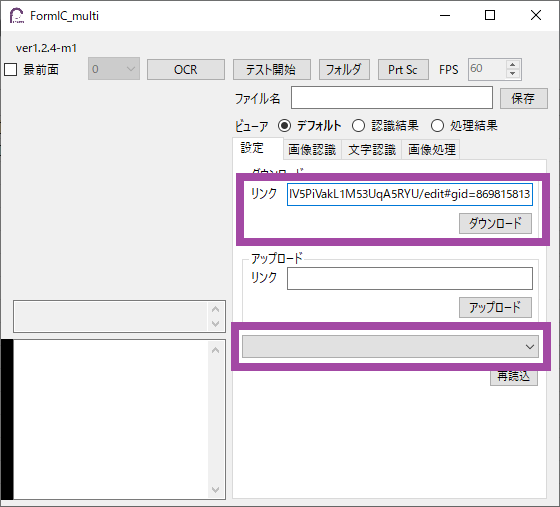Click the アップロード button
The width and height of the screenshot is (560, 507).
[x=495, y=307]
